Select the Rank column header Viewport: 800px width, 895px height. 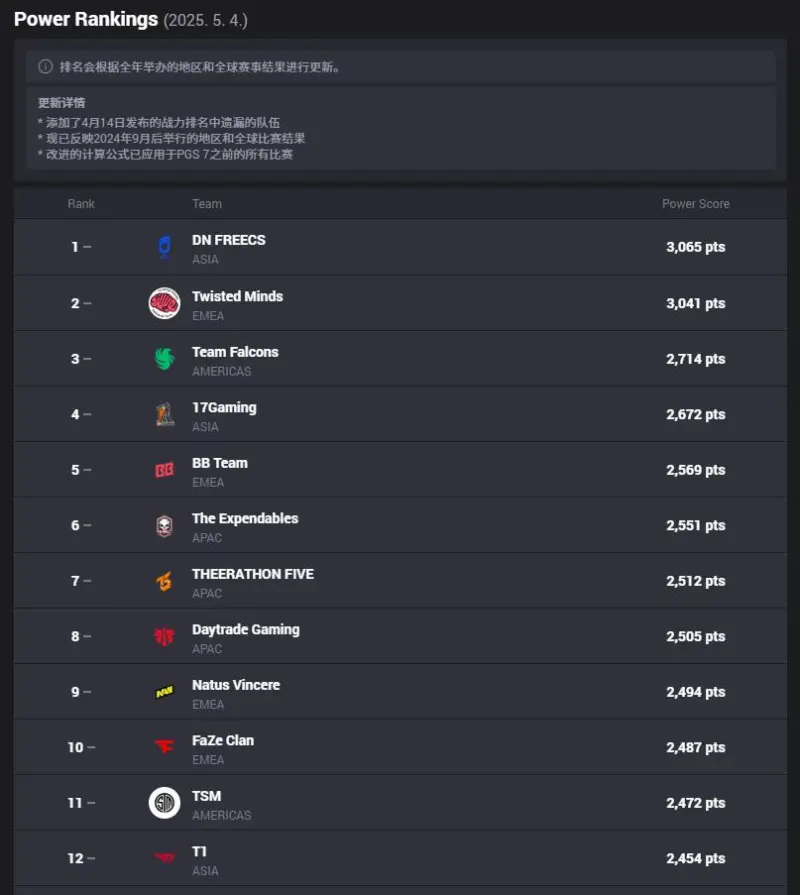pyautogui.click(x=81, y=204)
